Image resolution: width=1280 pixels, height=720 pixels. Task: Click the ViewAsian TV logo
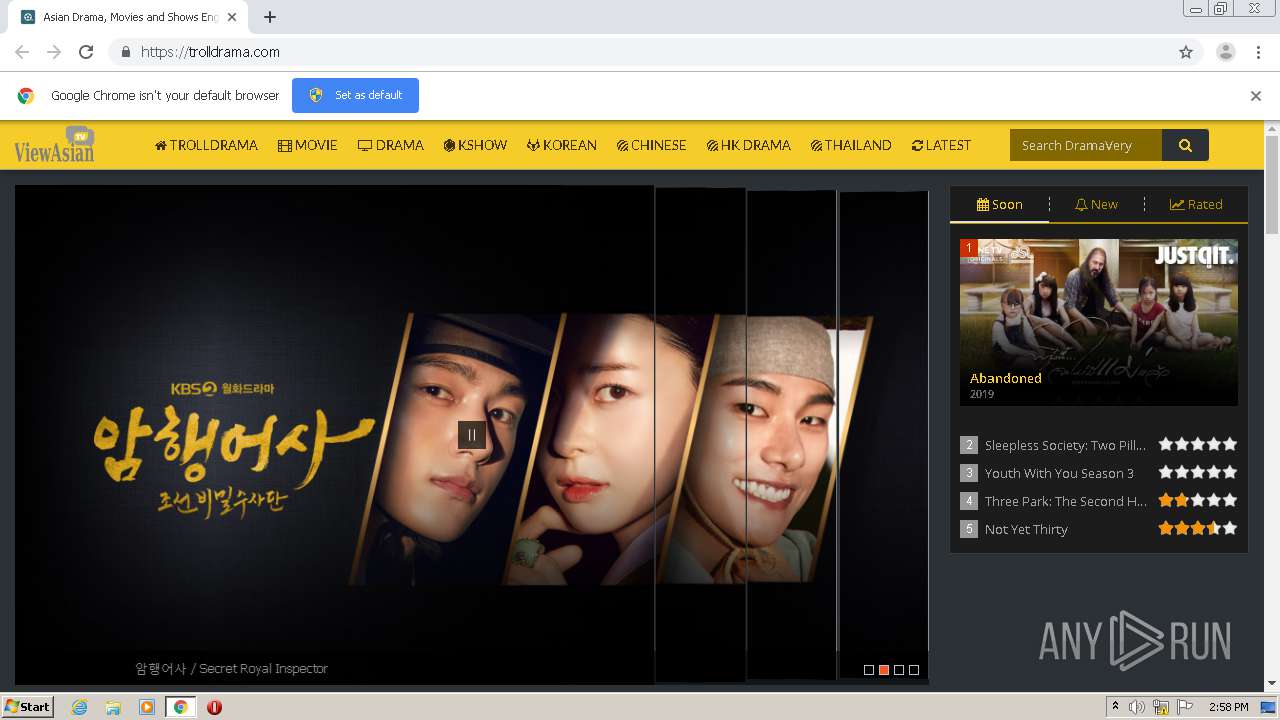[55, 145]
